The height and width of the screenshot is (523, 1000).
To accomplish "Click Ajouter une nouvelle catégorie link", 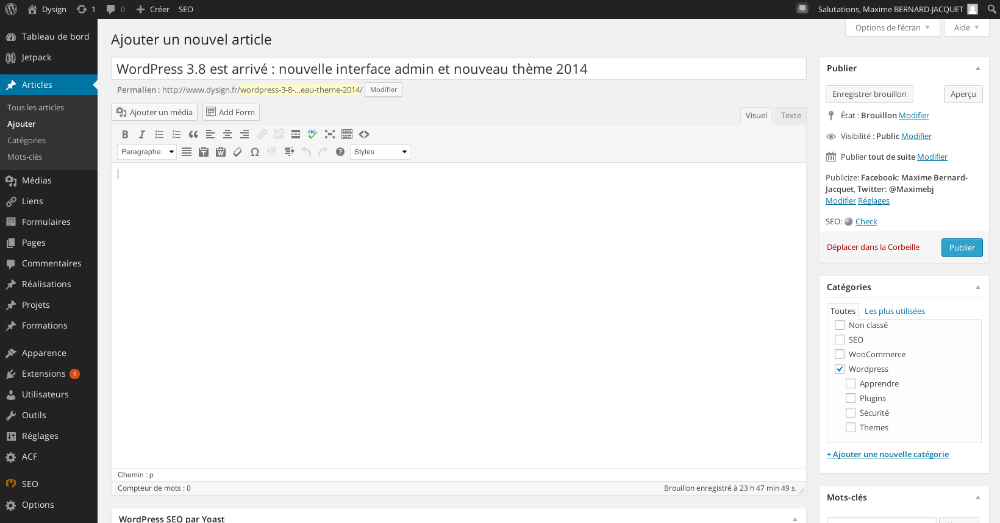I will (x=888, y=455).
